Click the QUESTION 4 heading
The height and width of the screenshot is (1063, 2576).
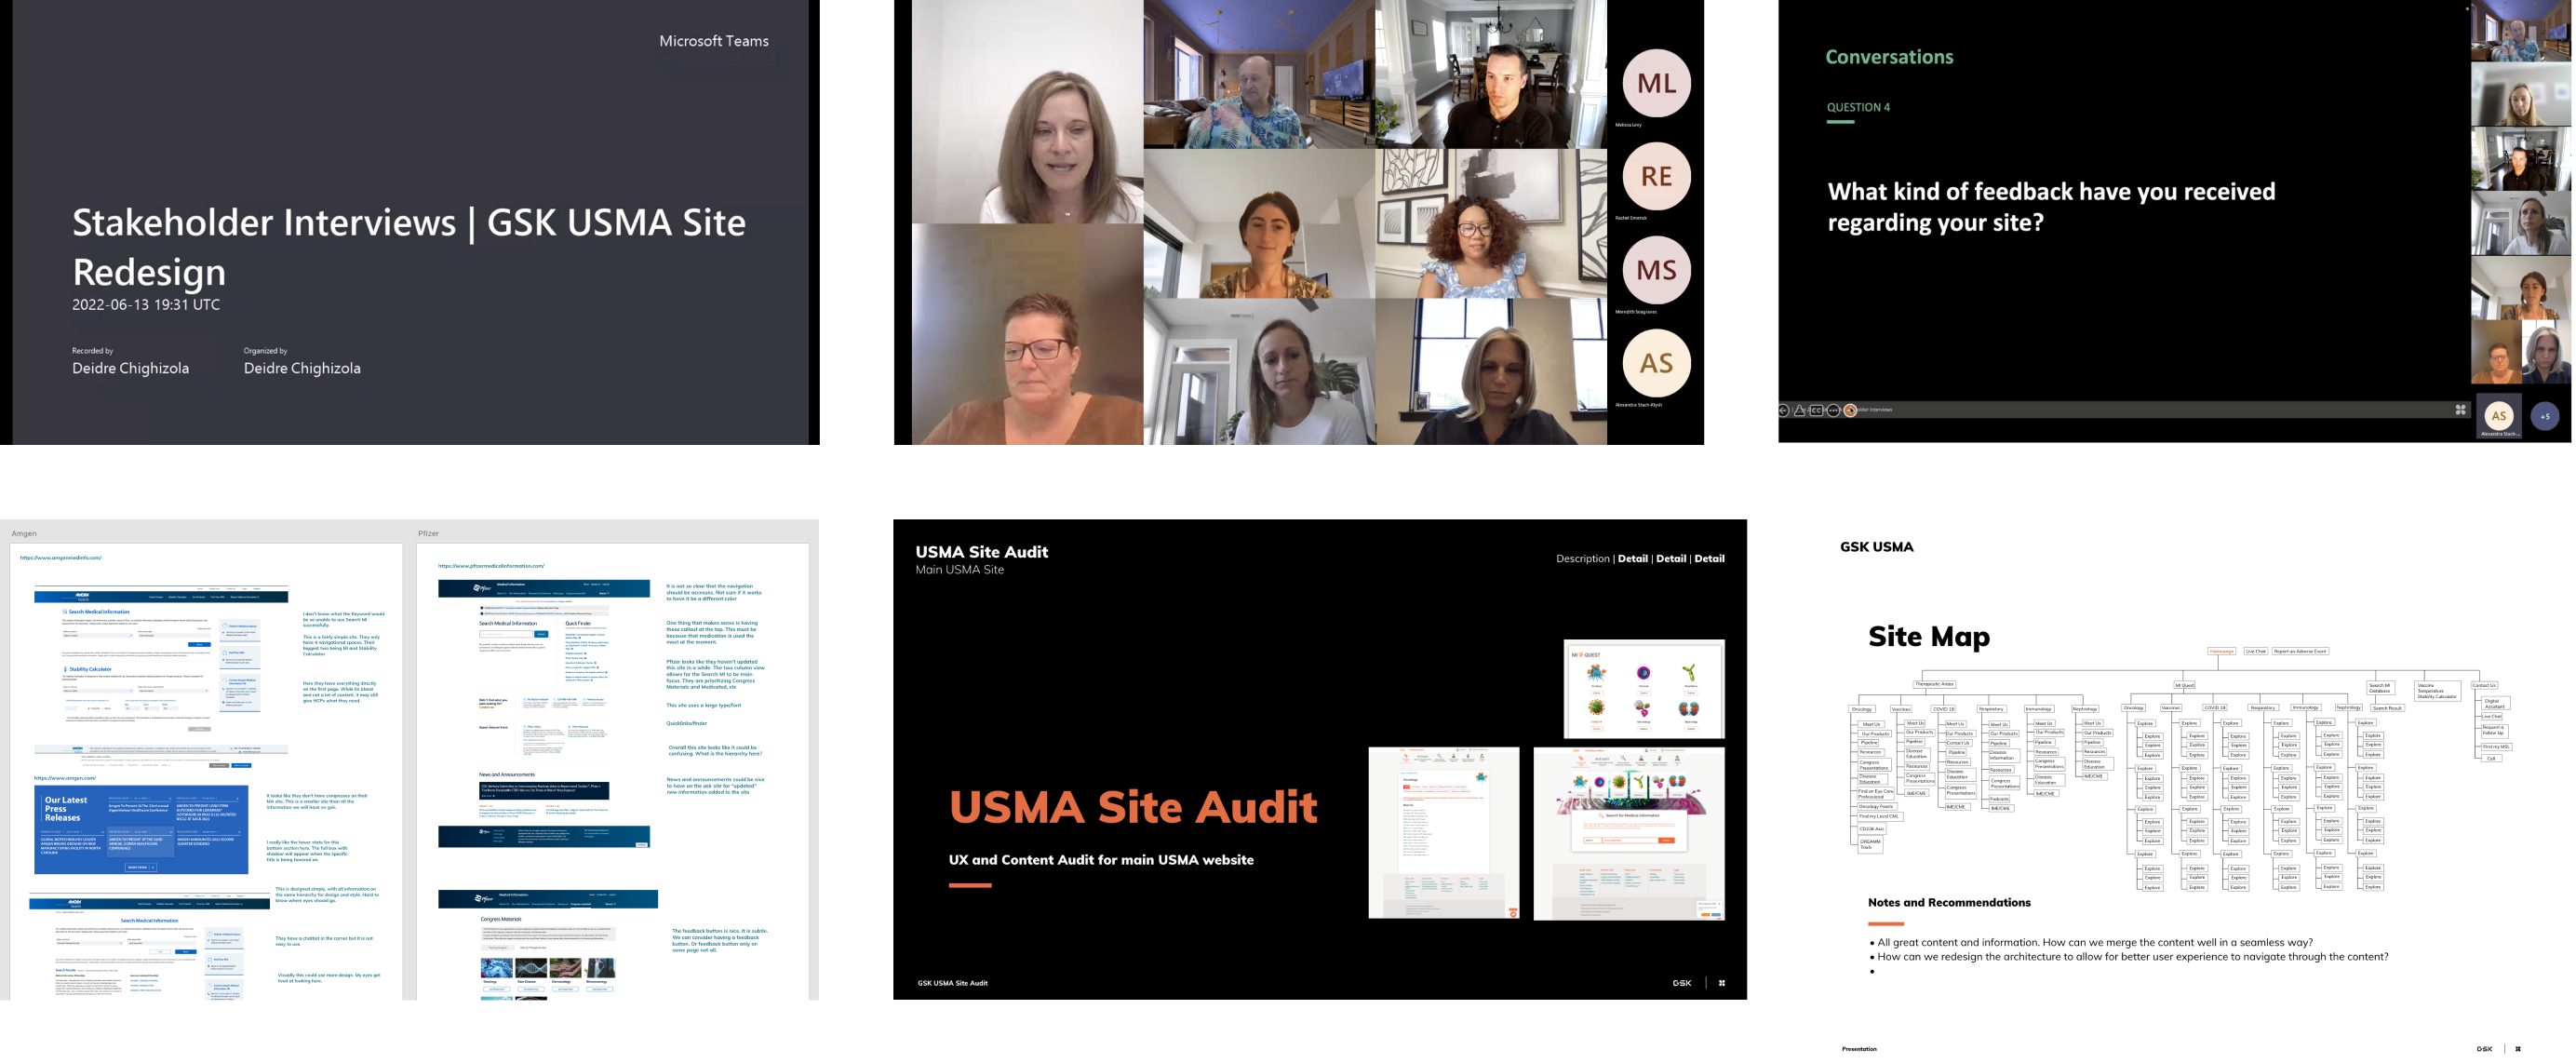pos(1858,108)
